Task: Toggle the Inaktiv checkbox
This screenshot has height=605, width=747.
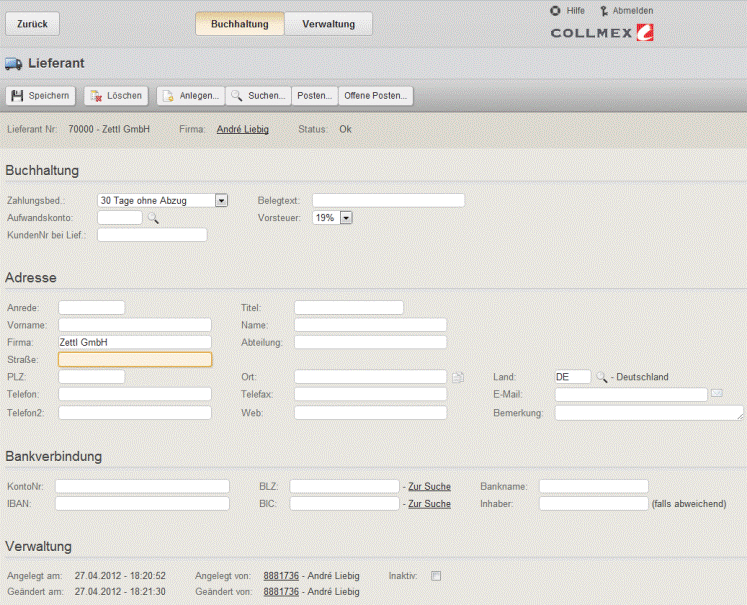Action: (436, 576)
